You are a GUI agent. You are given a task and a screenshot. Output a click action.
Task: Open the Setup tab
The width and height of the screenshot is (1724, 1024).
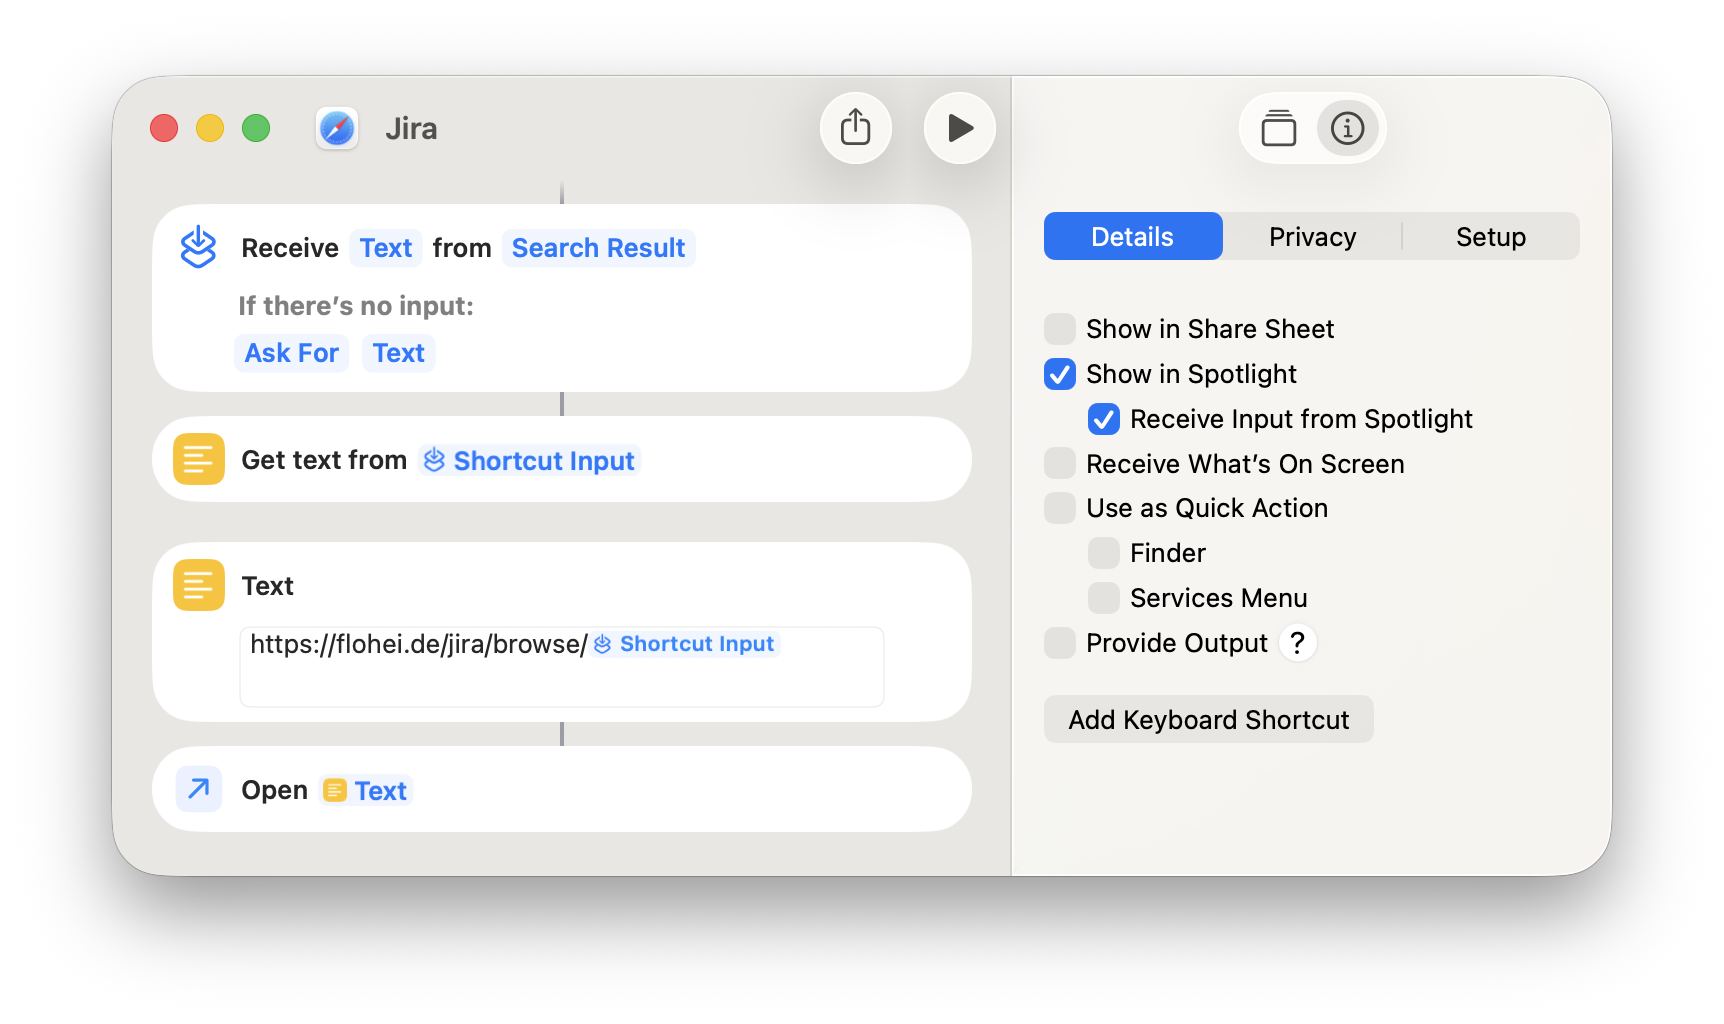pyautogui.click(x=1491, y=236)
